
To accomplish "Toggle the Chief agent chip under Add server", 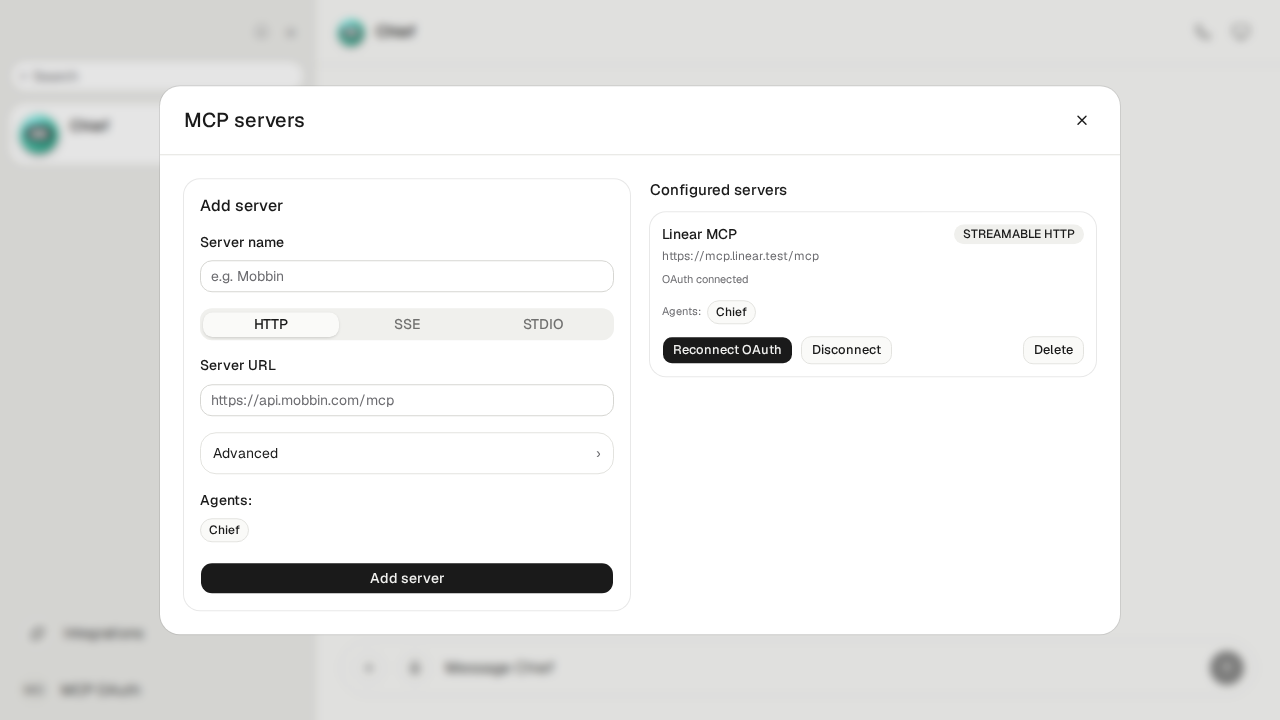I will pyautogui.click(x=224, y=530).
